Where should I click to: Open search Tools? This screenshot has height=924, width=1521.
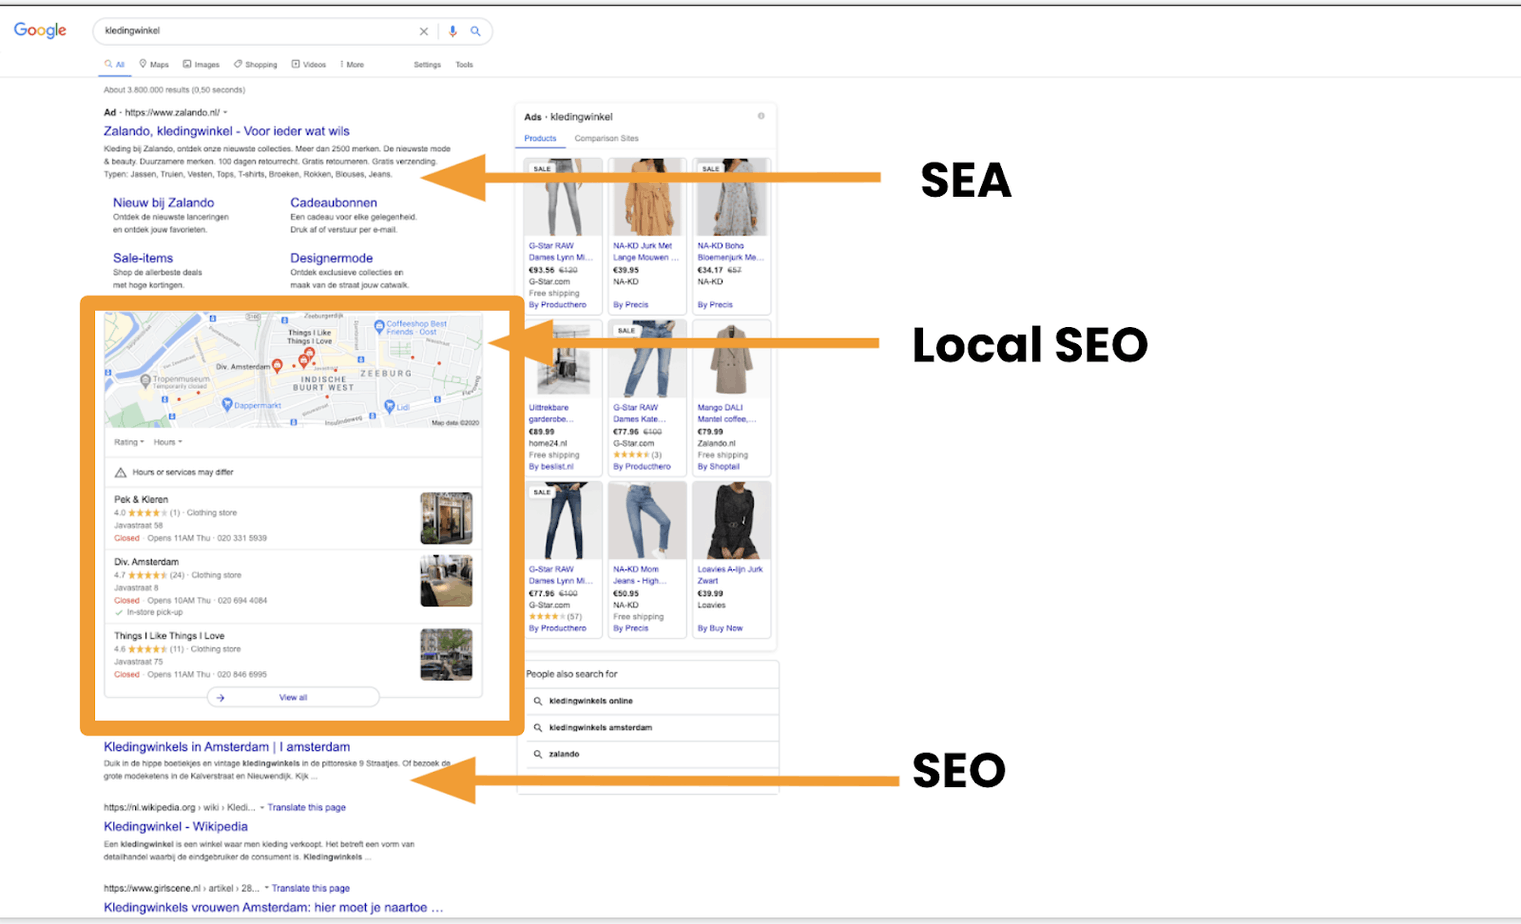point(464,64)
